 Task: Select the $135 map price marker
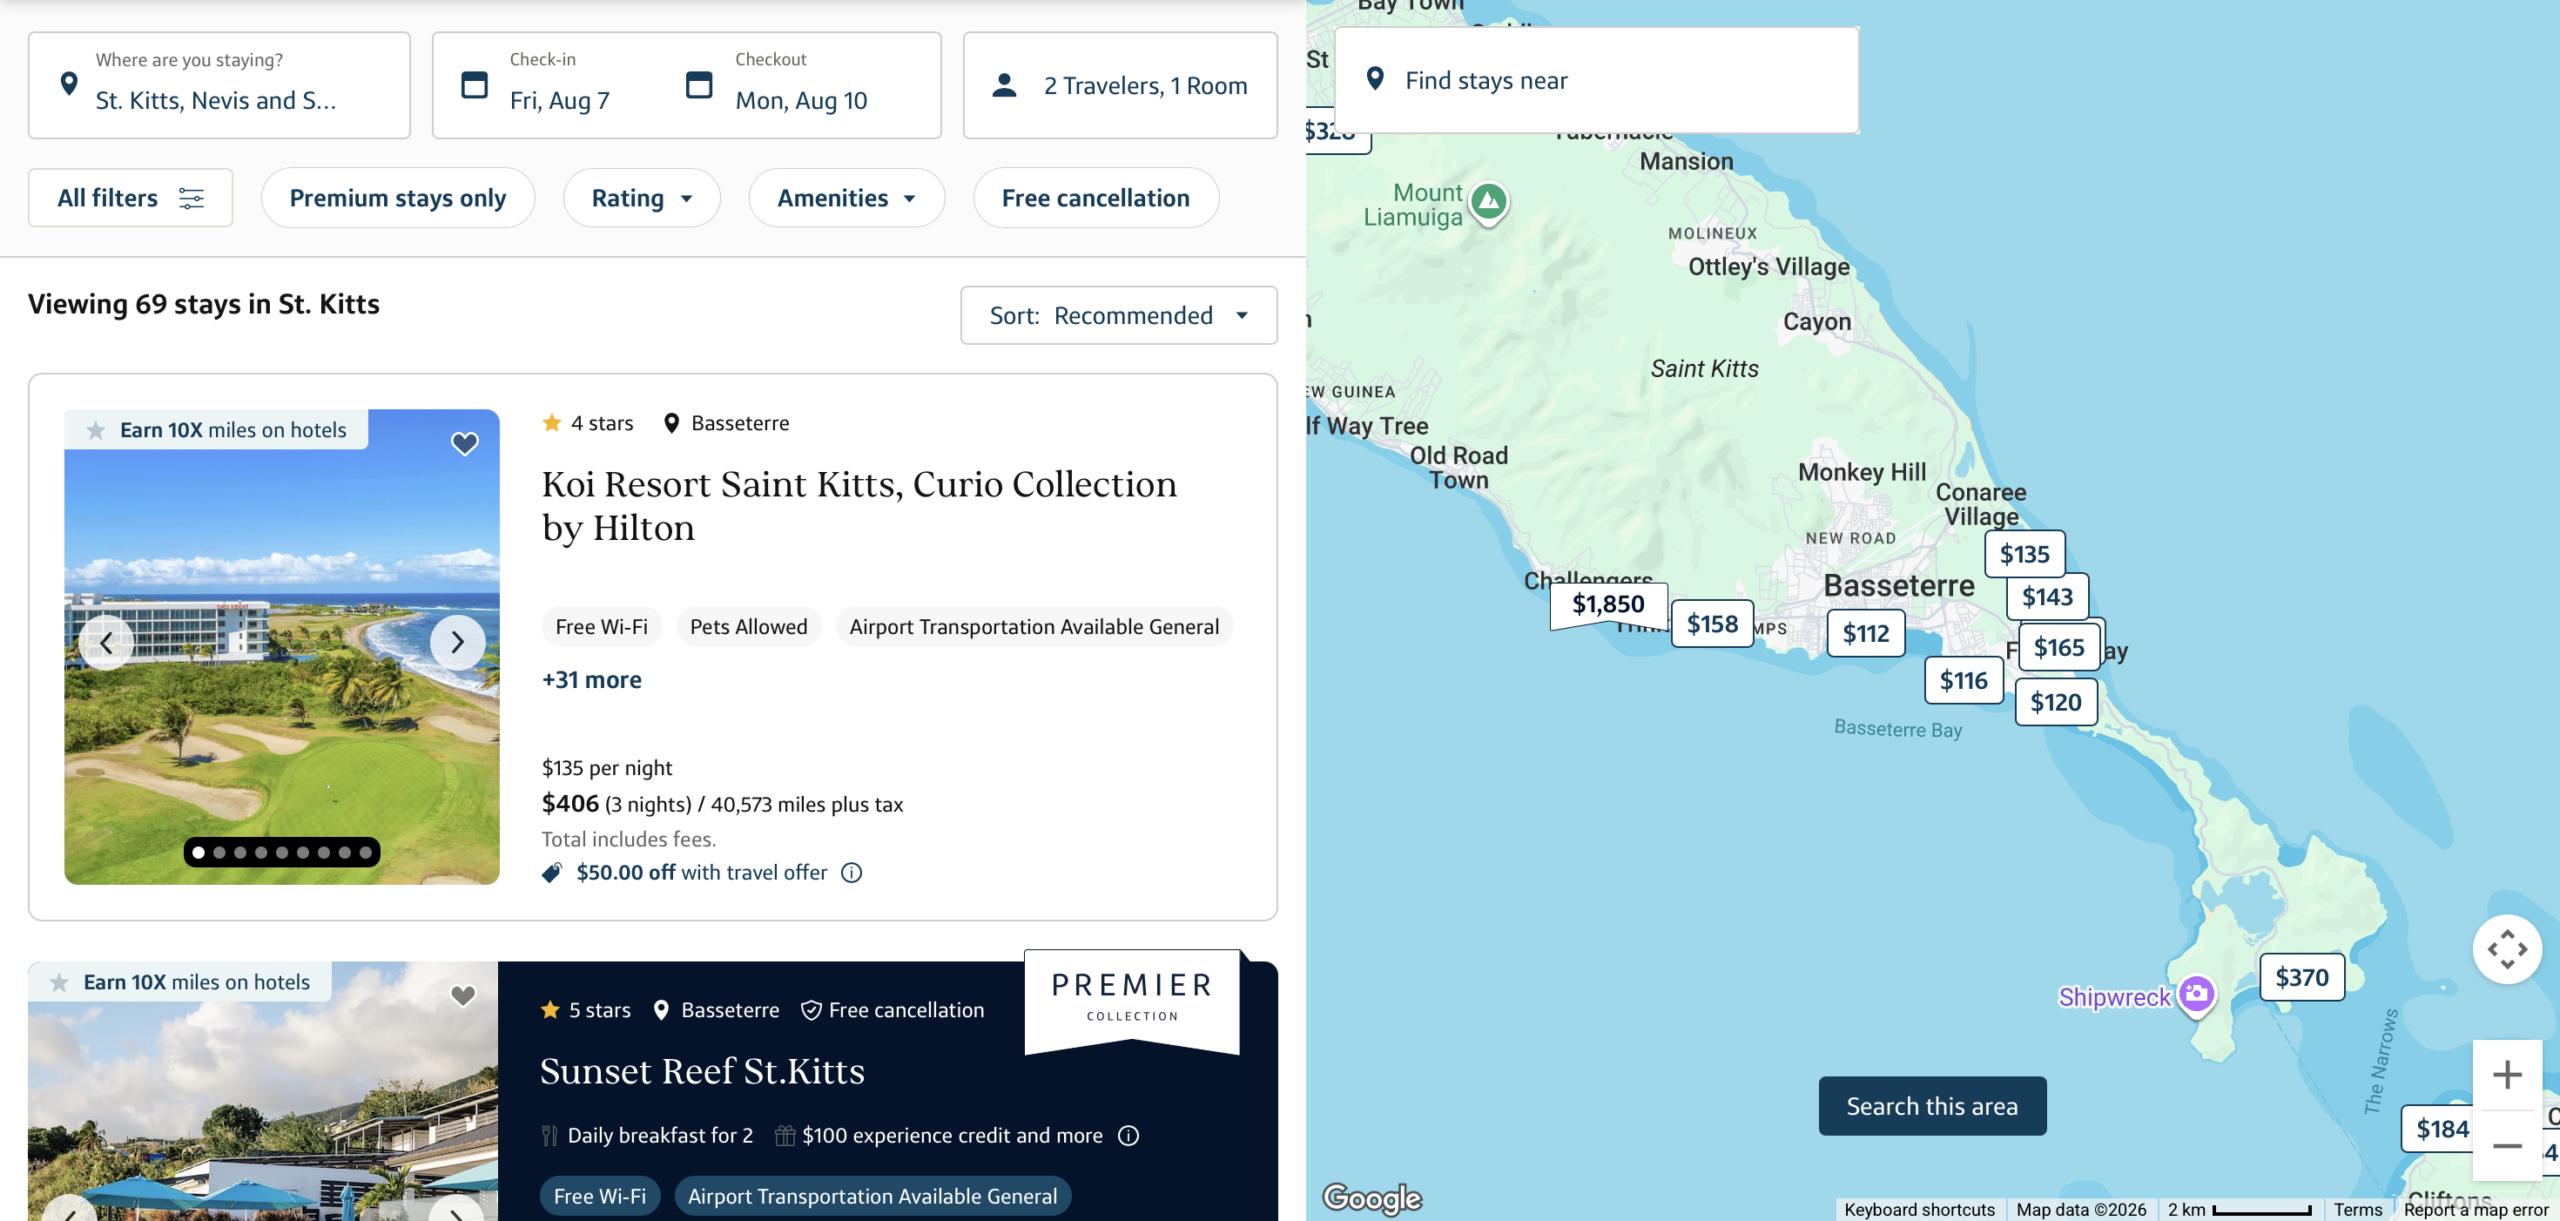[2025, 554]
